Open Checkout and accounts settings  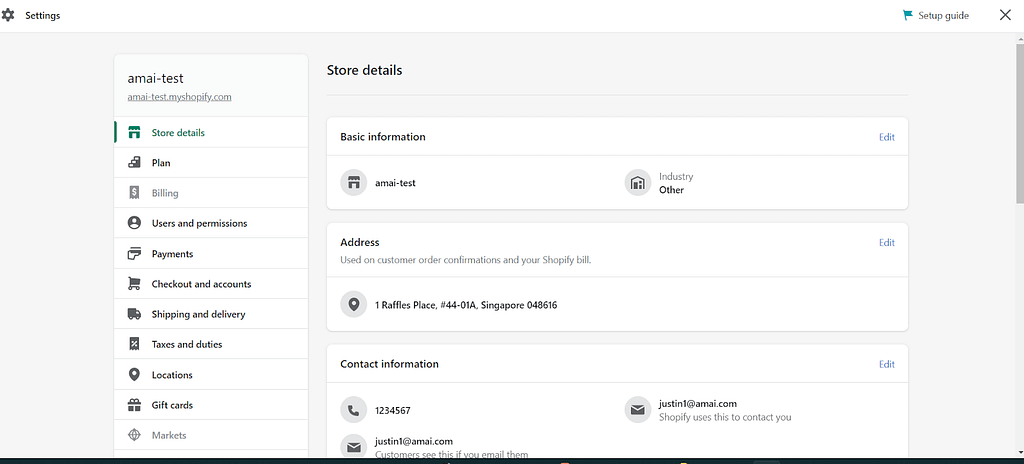pyautogui.click(x=211, y=284)
